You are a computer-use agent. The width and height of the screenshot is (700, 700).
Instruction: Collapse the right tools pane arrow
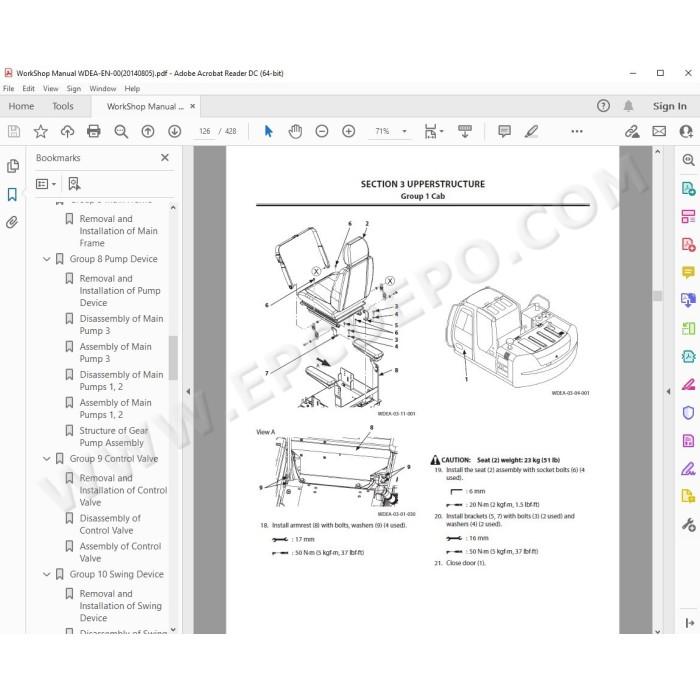click(668, 392)
